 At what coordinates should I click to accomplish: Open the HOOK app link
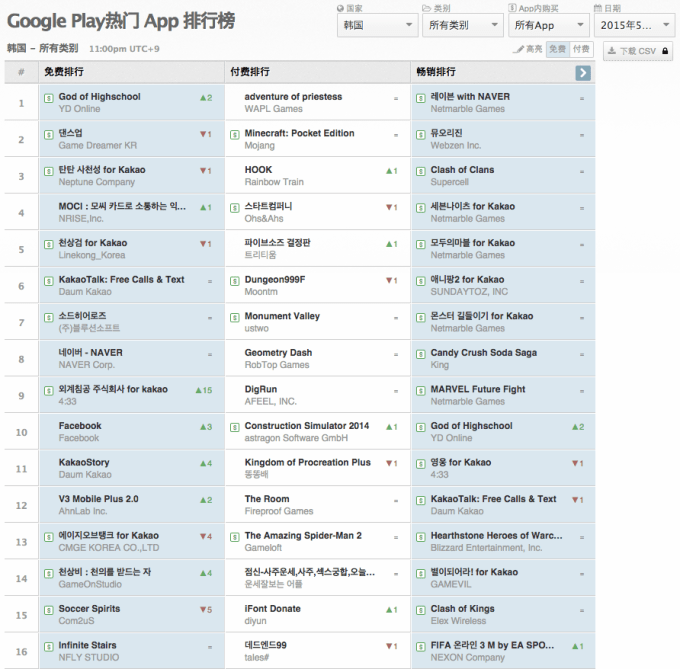coord(258,170)
